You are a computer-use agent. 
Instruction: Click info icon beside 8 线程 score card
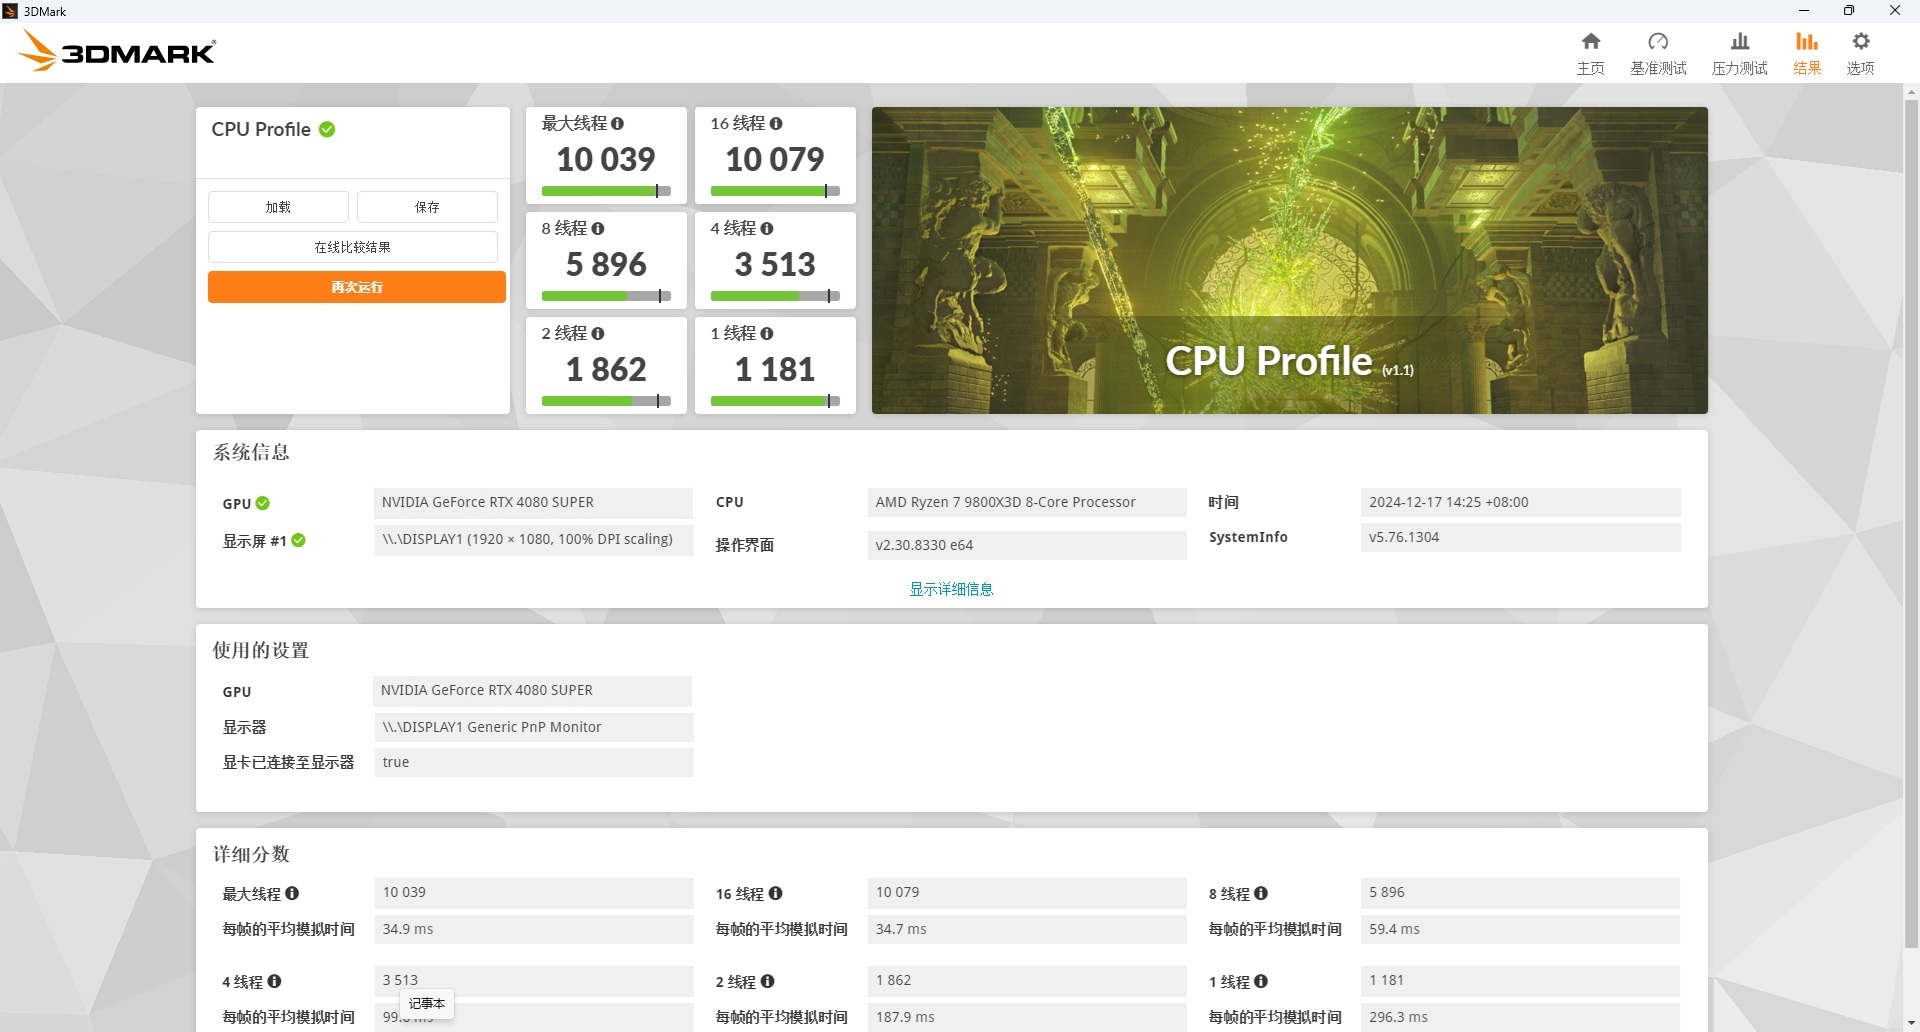click(x=598, y=229)
